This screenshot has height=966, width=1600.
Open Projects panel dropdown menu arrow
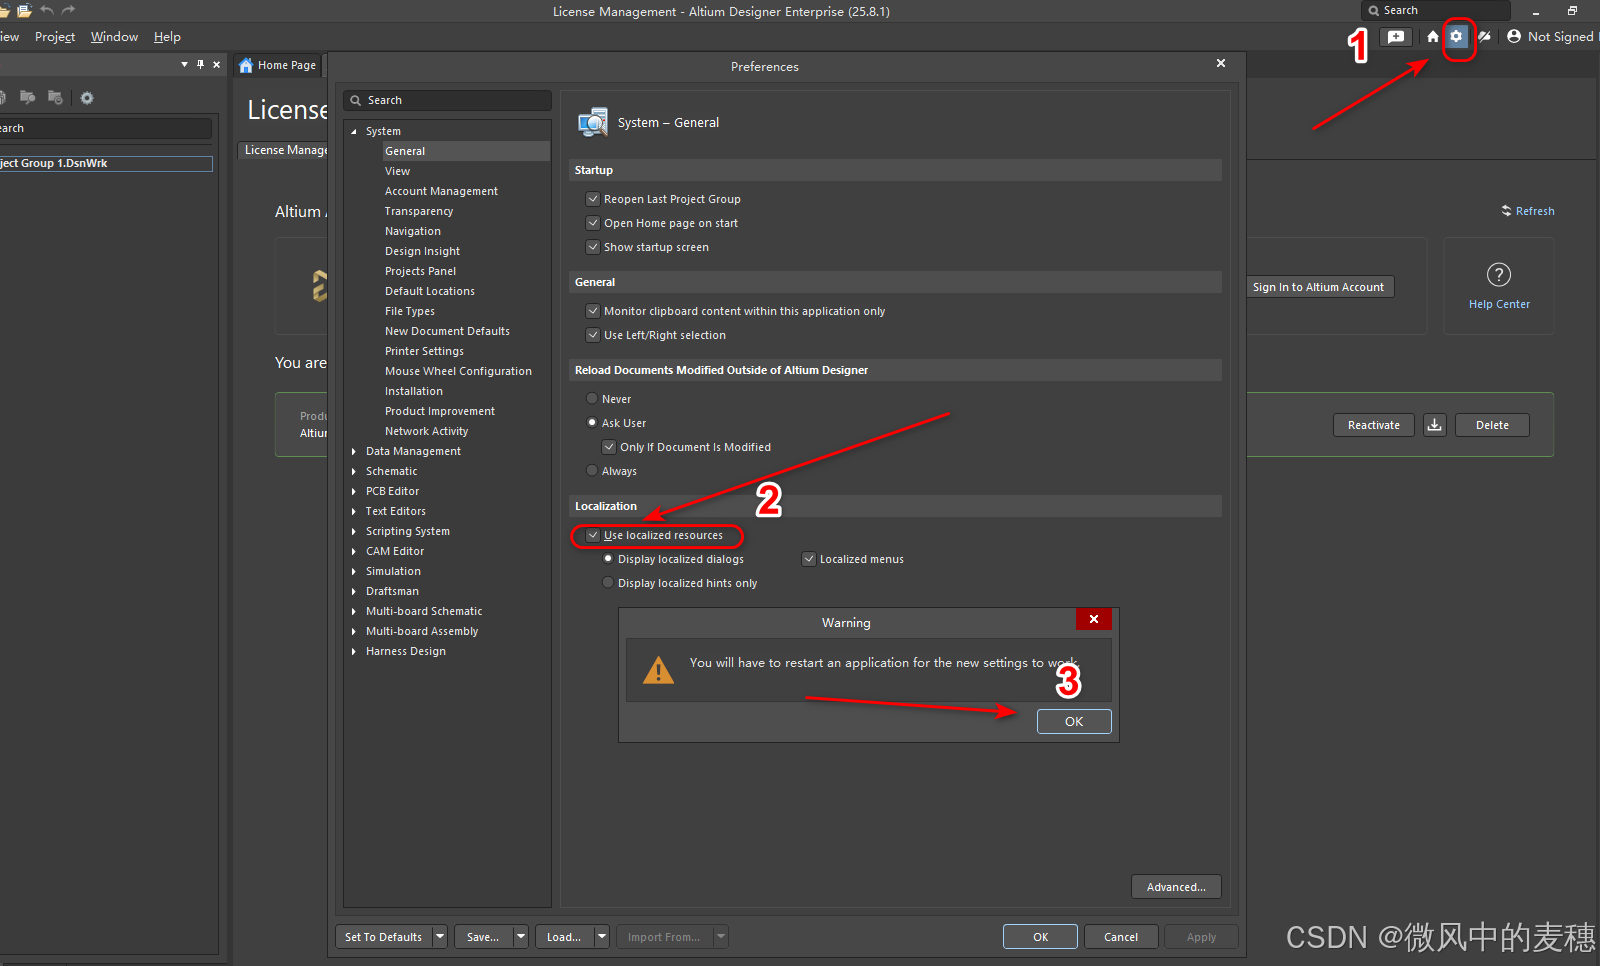(184, 64)
